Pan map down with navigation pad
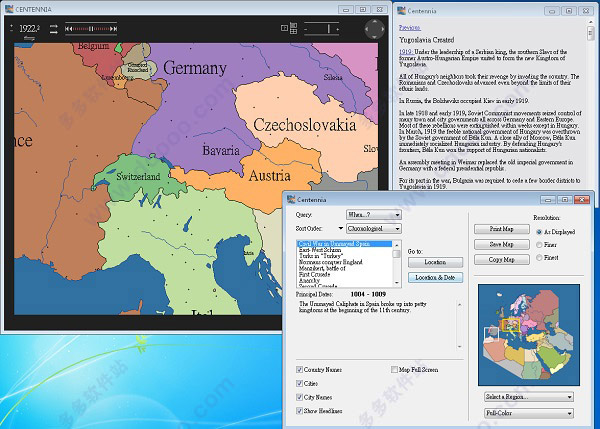 coord(375,36)
